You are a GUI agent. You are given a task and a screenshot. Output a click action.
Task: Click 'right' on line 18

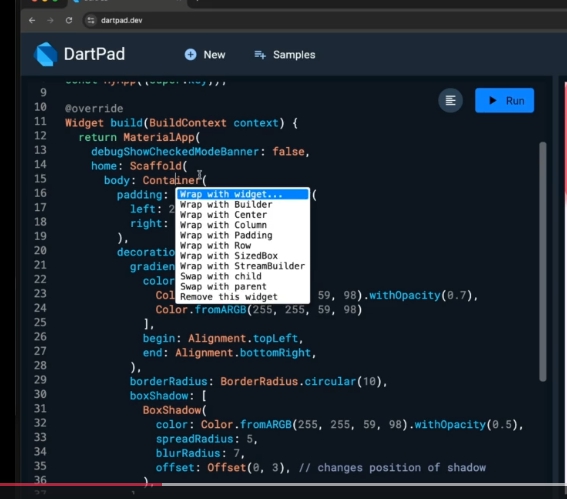(x=146, y=223)
